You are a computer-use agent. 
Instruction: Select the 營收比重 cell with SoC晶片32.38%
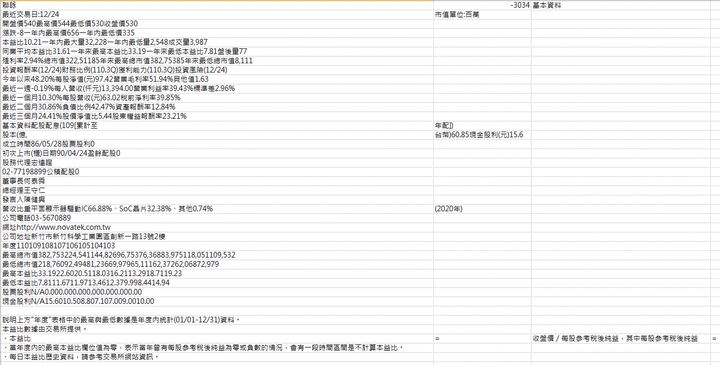(217, 209)
